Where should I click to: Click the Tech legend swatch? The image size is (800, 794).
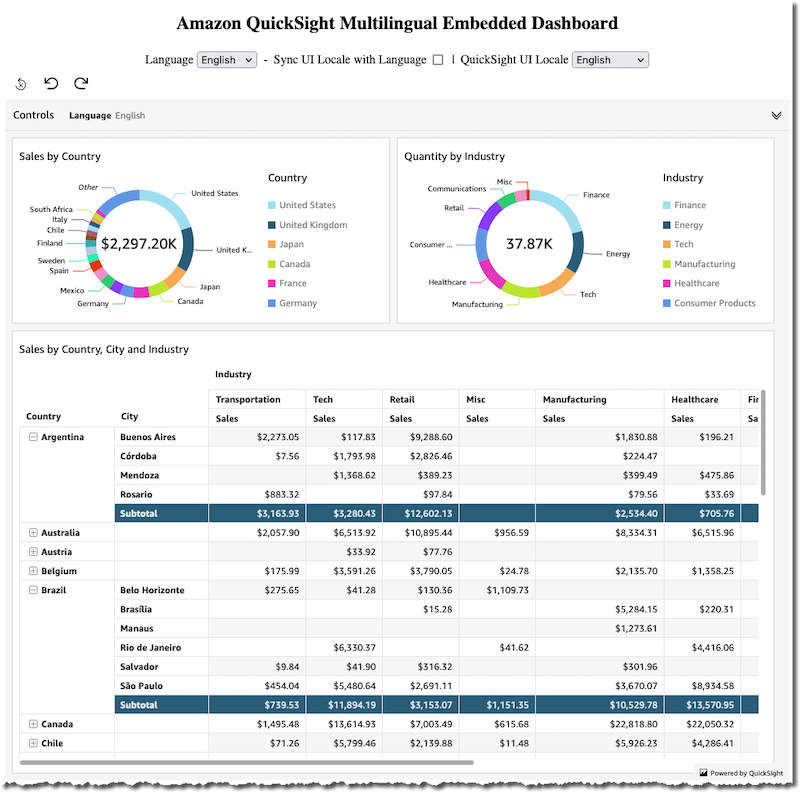point(666,244)
